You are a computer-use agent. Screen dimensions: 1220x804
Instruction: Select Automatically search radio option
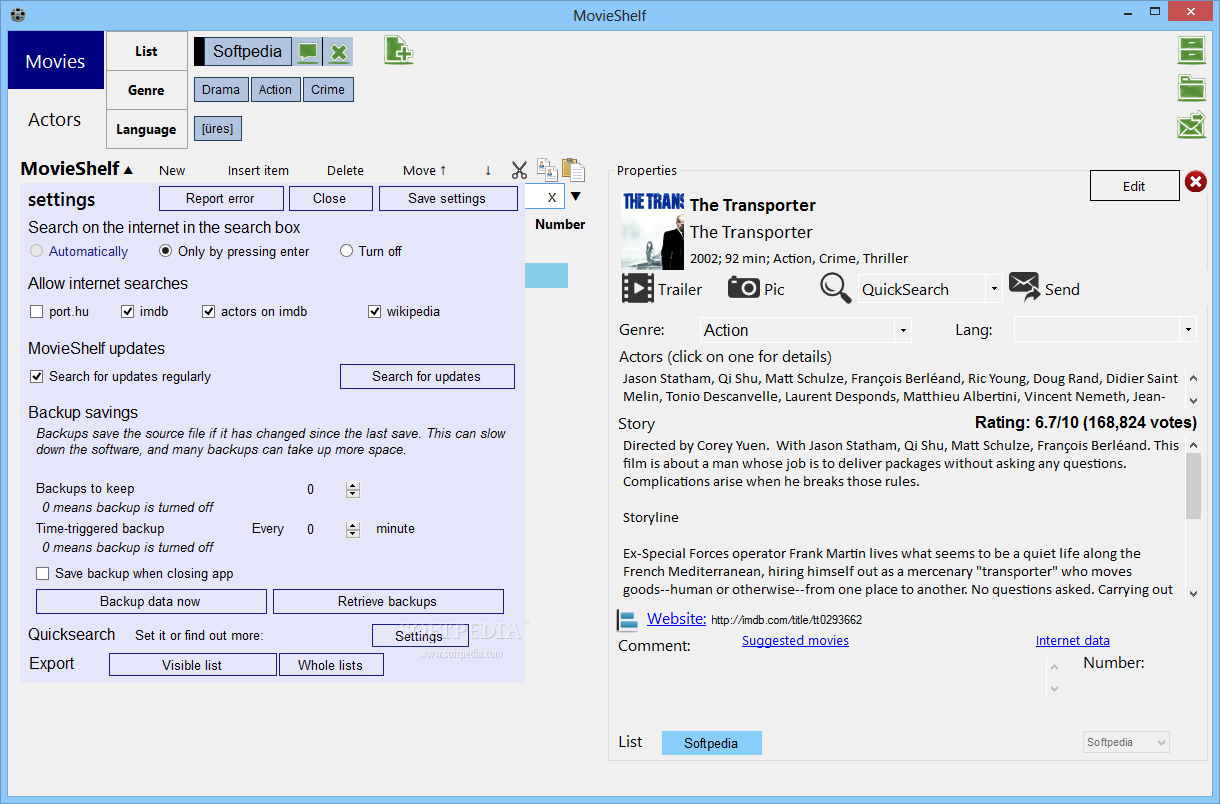[37, 251]
